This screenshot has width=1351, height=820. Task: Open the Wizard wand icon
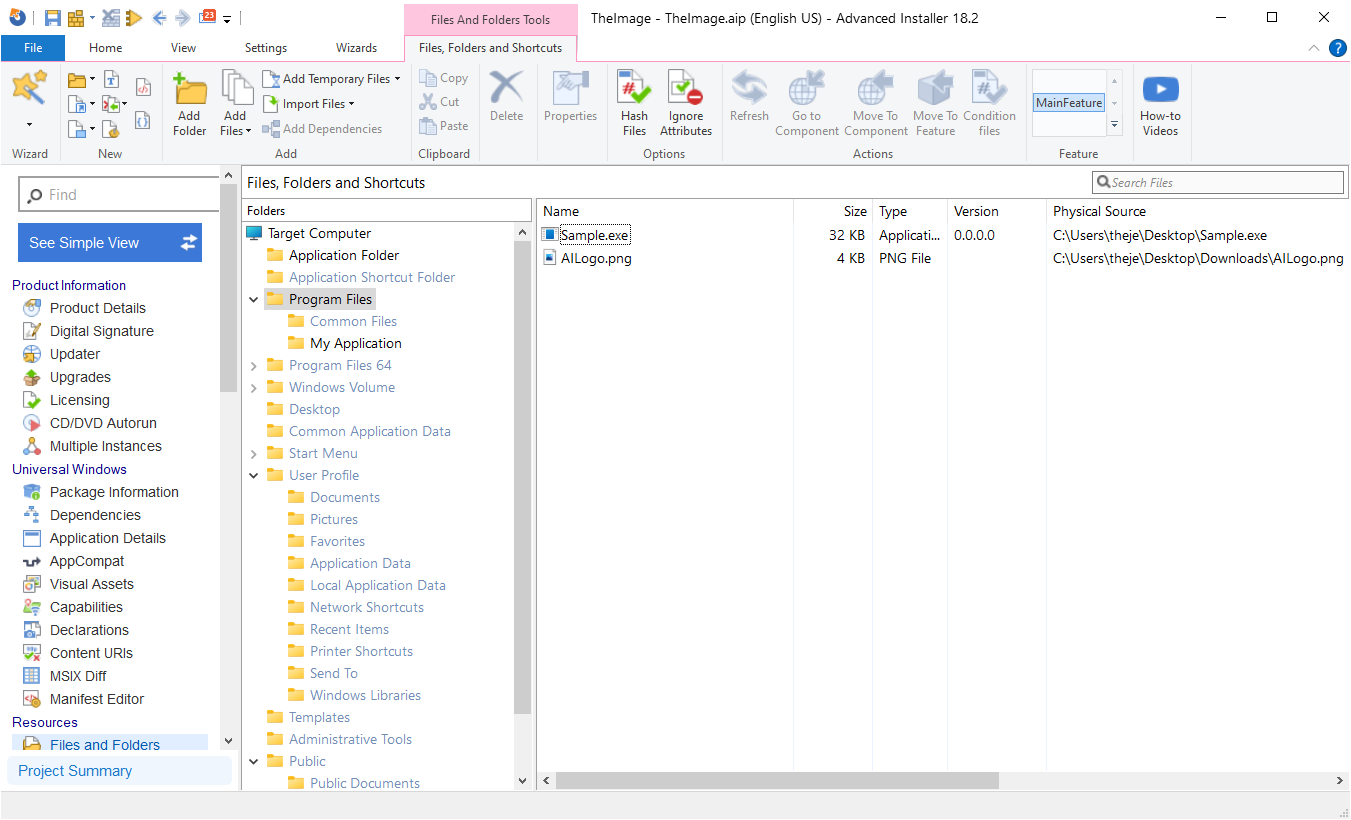(29, 88)
